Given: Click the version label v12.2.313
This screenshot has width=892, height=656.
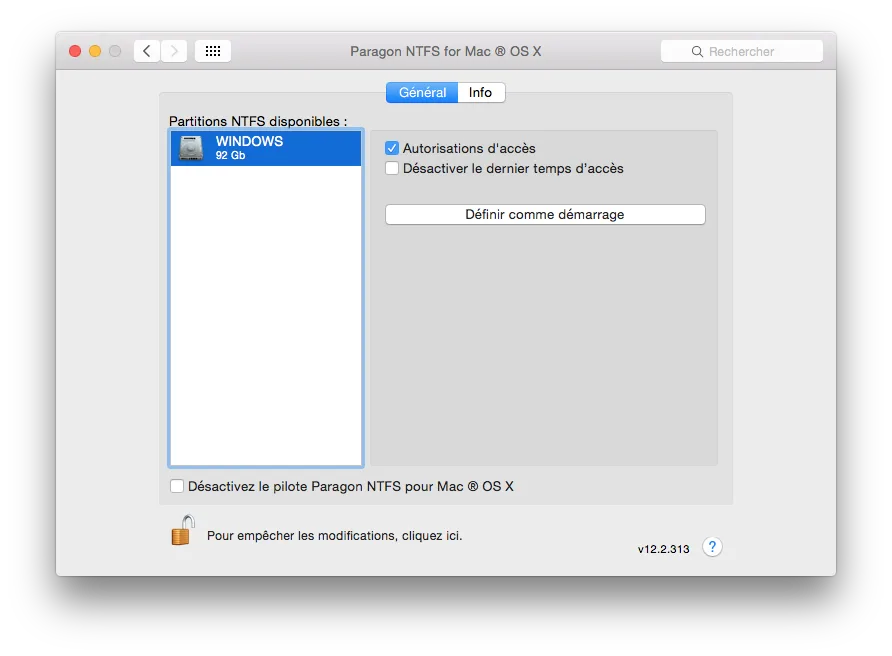Looking at the screenshot, I should point(663,549).
